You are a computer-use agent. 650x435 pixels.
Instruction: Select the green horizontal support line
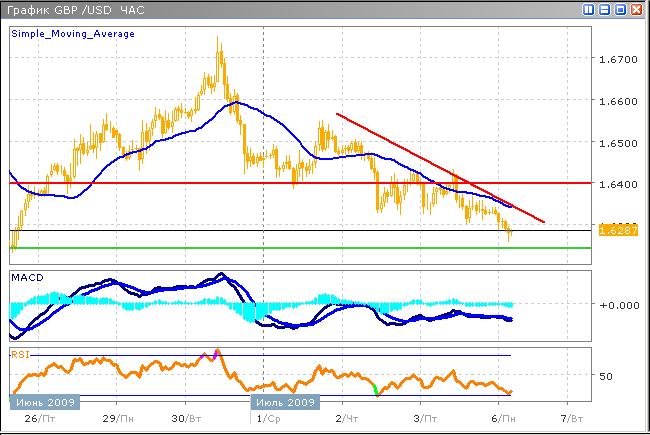point(300,248)
